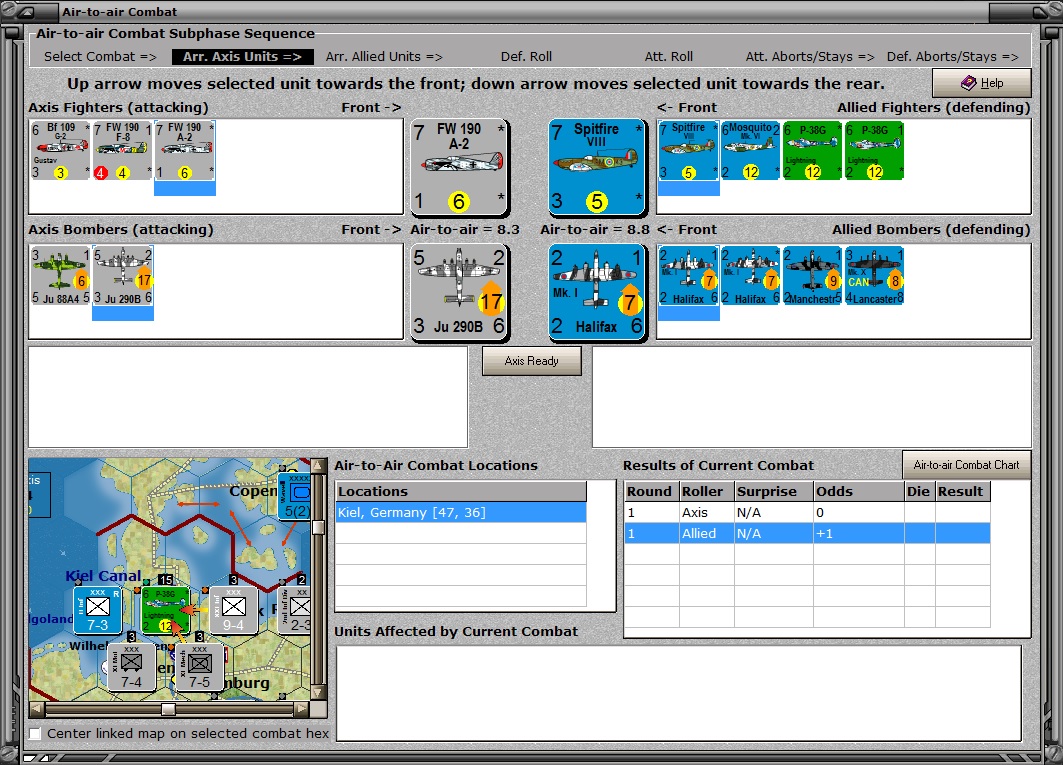Click the Att. Roll subphase step
The image size is (1063, 765).
click(x=668, y=56)
